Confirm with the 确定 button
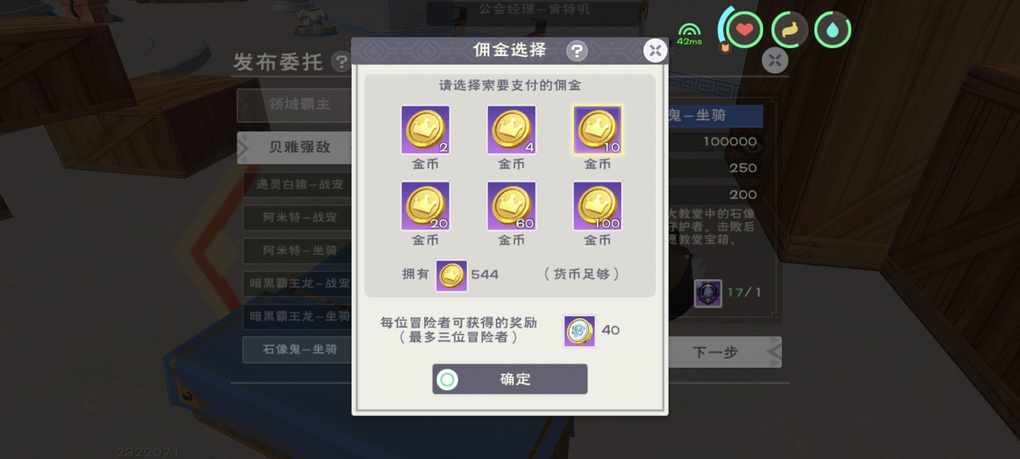Screen dimensions: 1020x459 click(x=510, y=379)
